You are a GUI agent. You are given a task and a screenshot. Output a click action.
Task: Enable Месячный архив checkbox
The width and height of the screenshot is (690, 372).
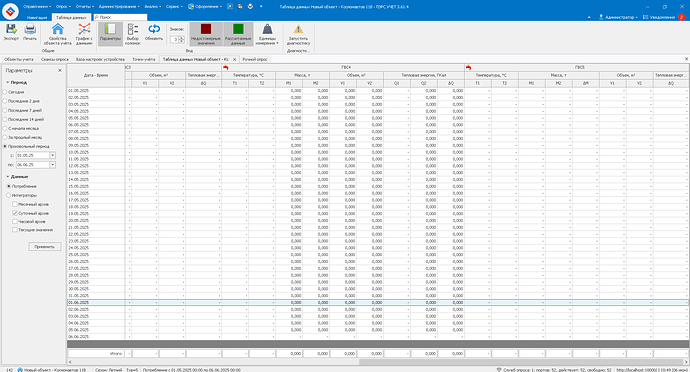(15, 204)
